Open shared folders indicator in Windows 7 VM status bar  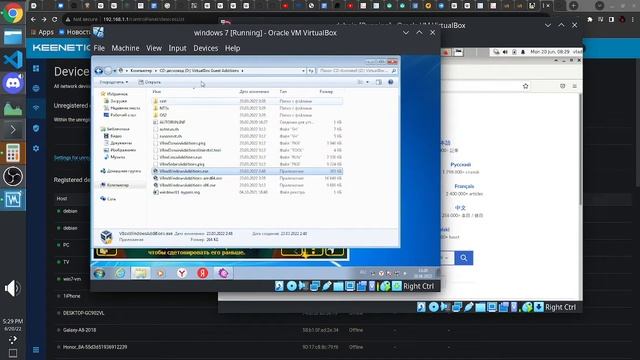click(338, 286)
